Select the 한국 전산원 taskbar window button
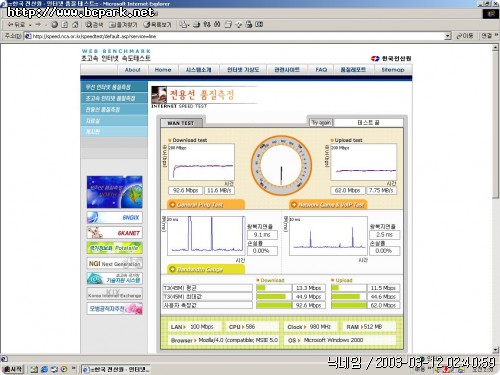Screen dimensions: 500x375 tap(116, 369)
